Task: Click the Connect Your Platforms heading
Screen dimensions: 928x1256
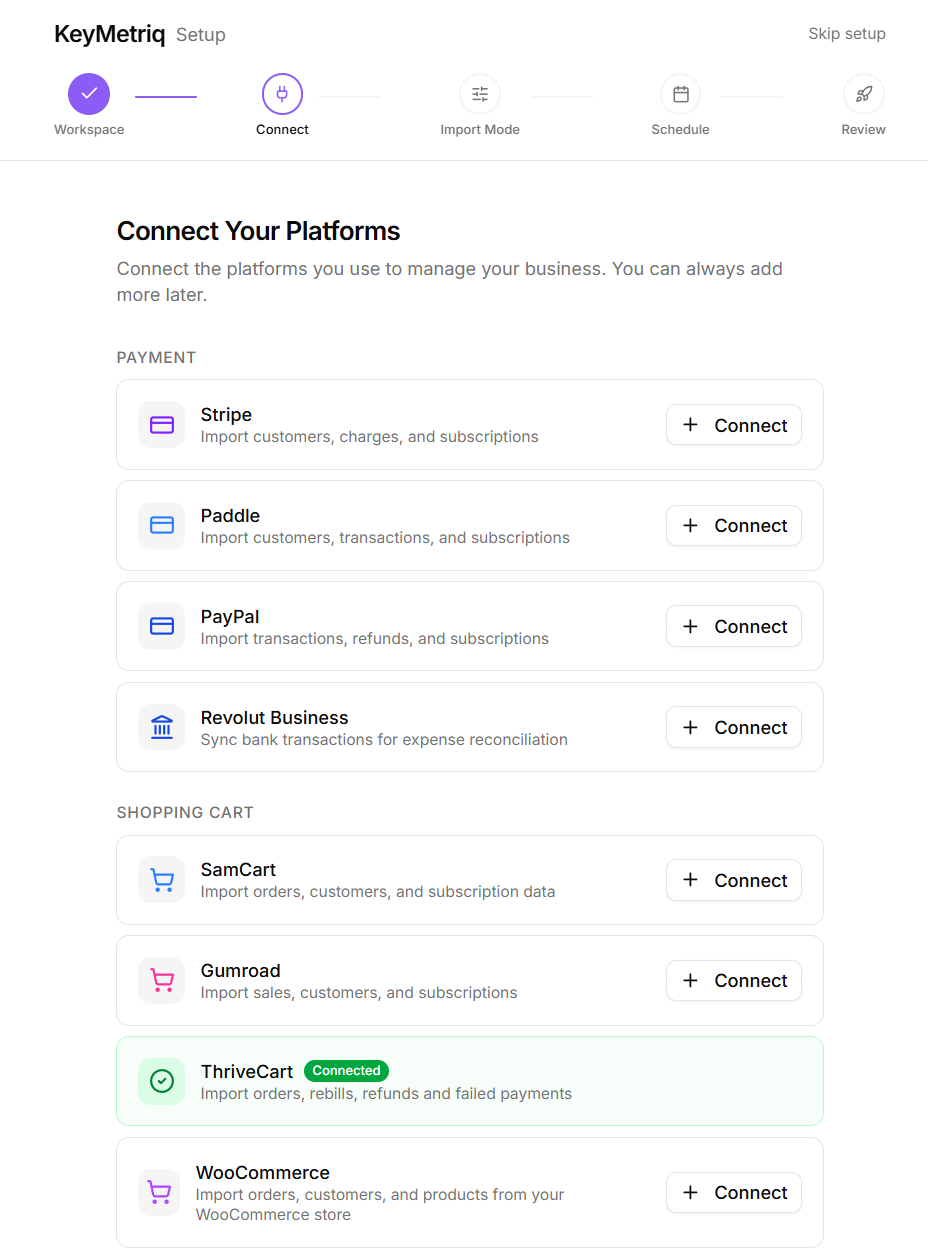Action: [x=259, y=231]
